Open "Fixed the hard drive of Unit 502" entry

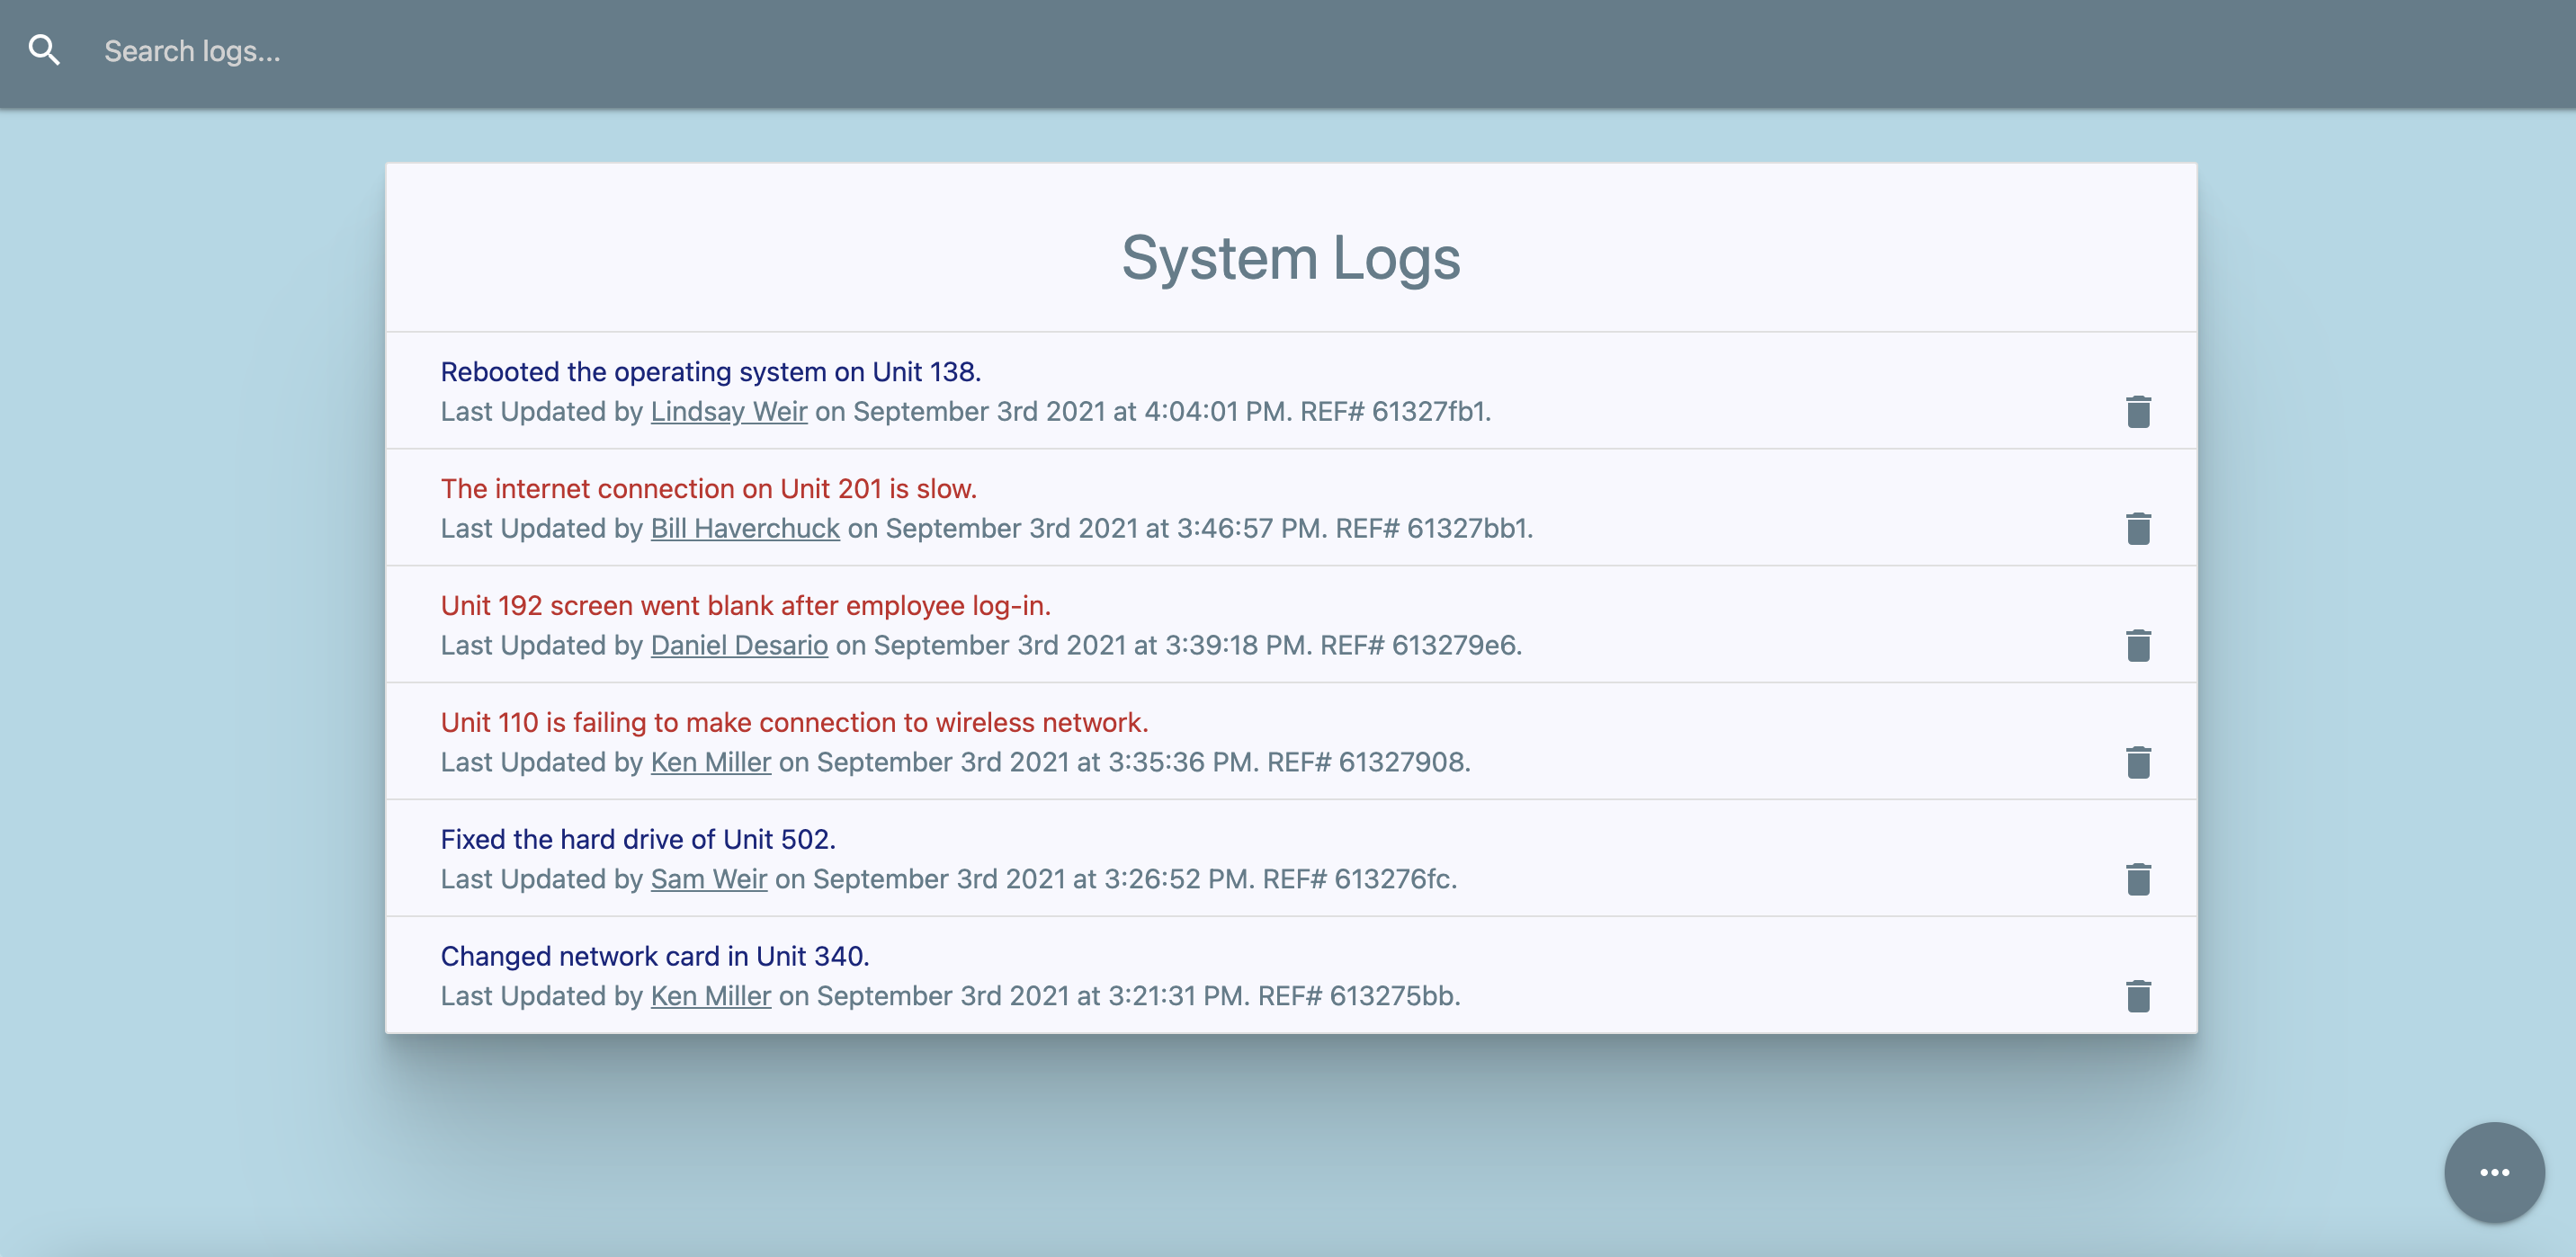(x=637, y=840)
